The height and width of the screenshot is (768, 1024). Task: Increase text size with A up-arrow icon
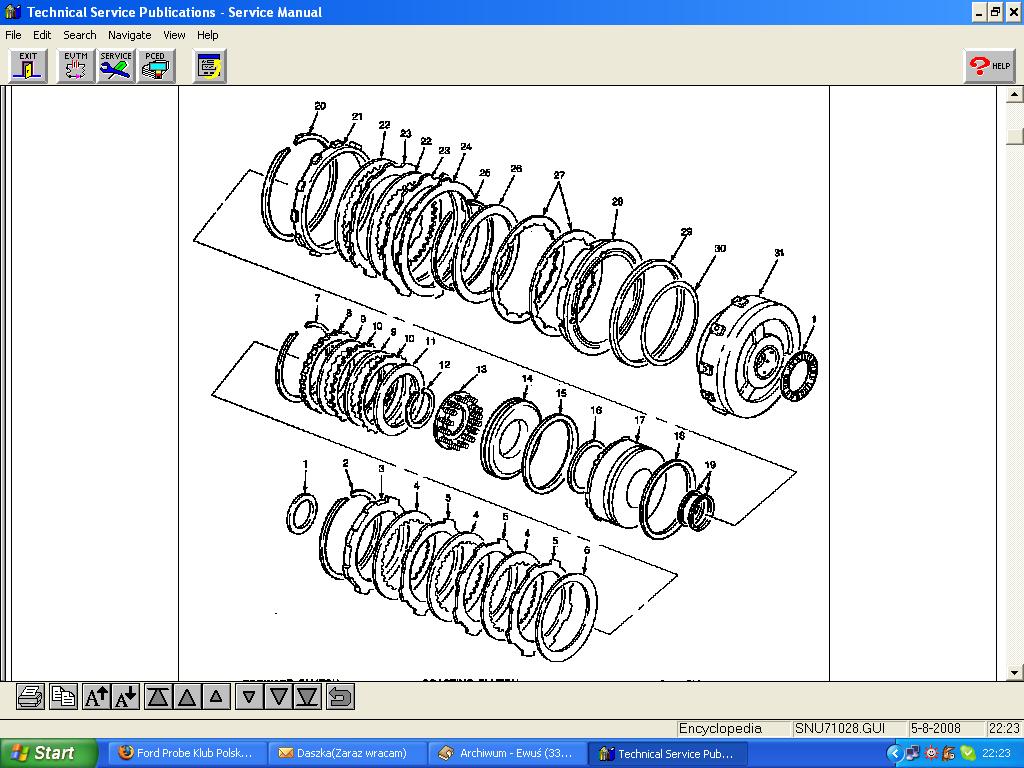pos(96,697)
